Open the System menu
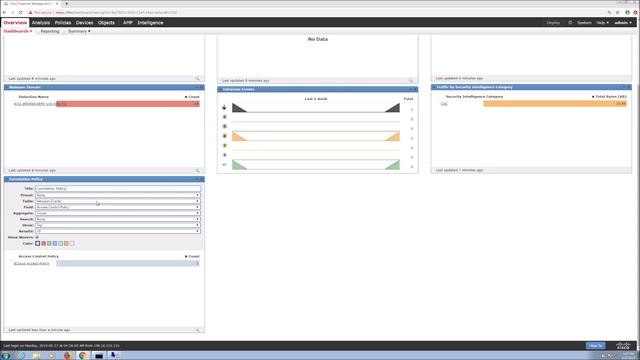 coord(584,22)
